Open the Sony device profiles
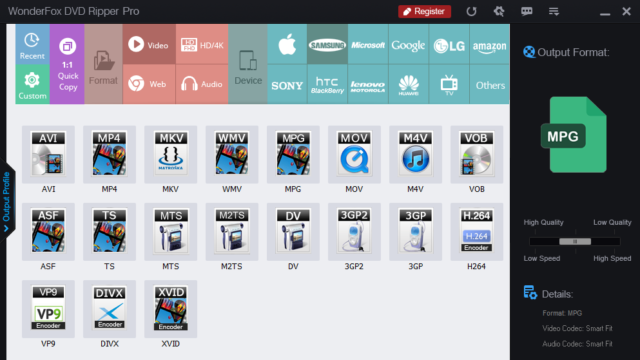640x360 pixels. [287, 84]
